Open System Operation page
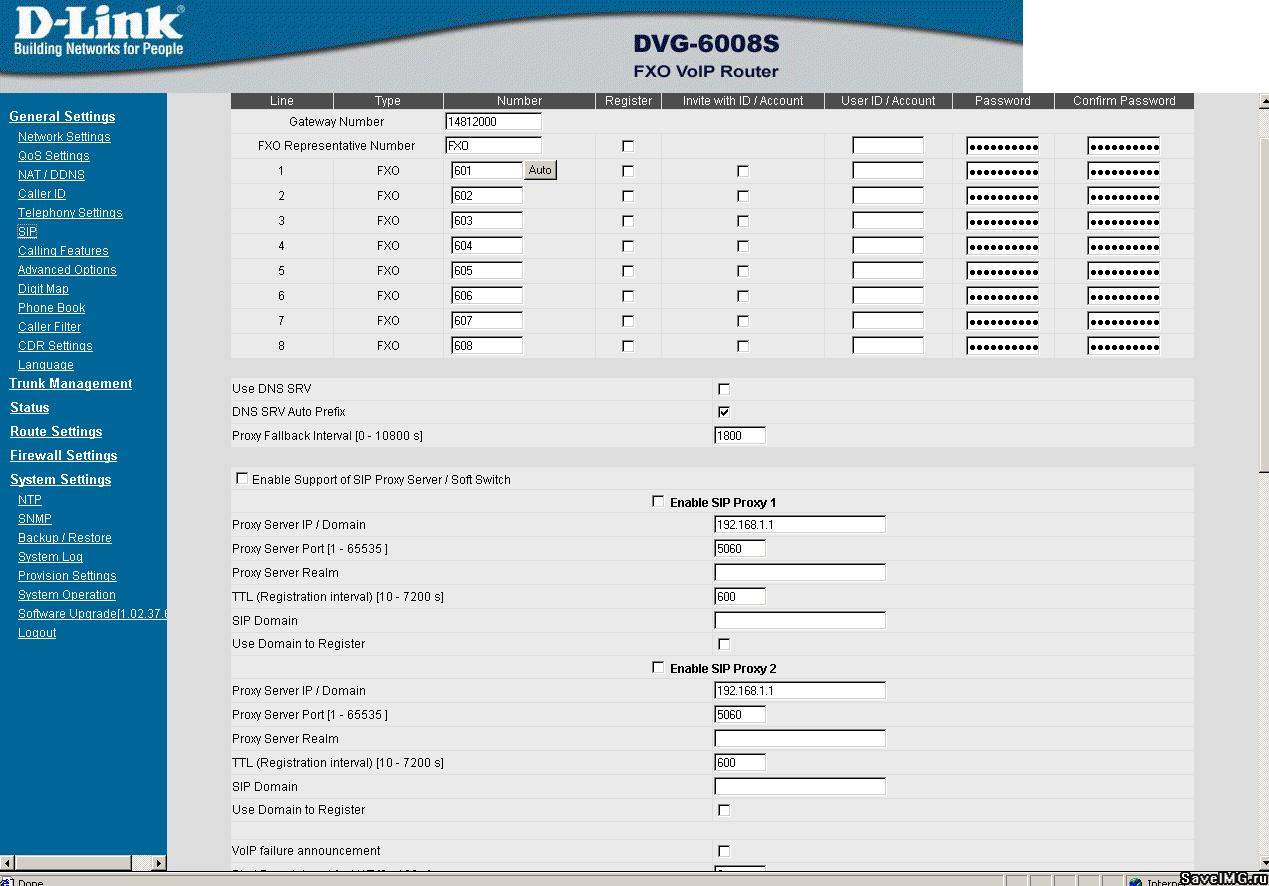Image resolution: width=1269 pixels, height=886 pixels. click(67, 595)
